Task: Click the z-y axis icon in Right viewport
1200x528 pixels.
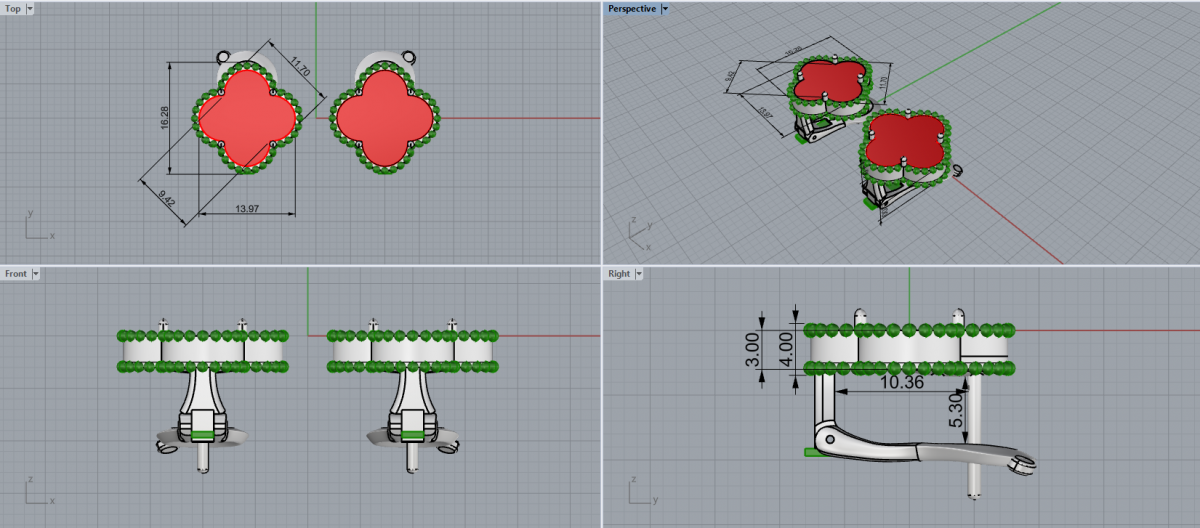Action: pyautogui.click(x=640, y=492)
